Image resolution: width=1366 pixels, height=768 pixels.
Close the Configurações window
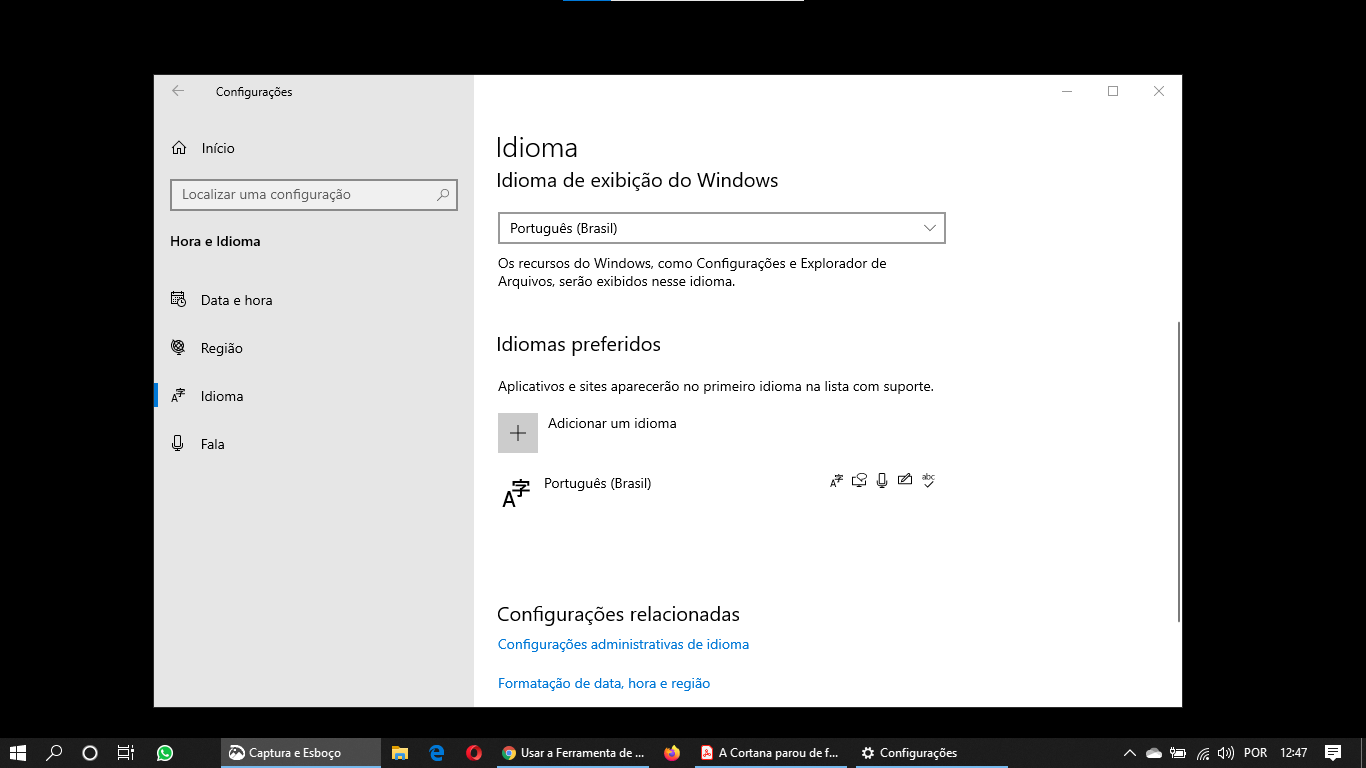(1159, 91)
